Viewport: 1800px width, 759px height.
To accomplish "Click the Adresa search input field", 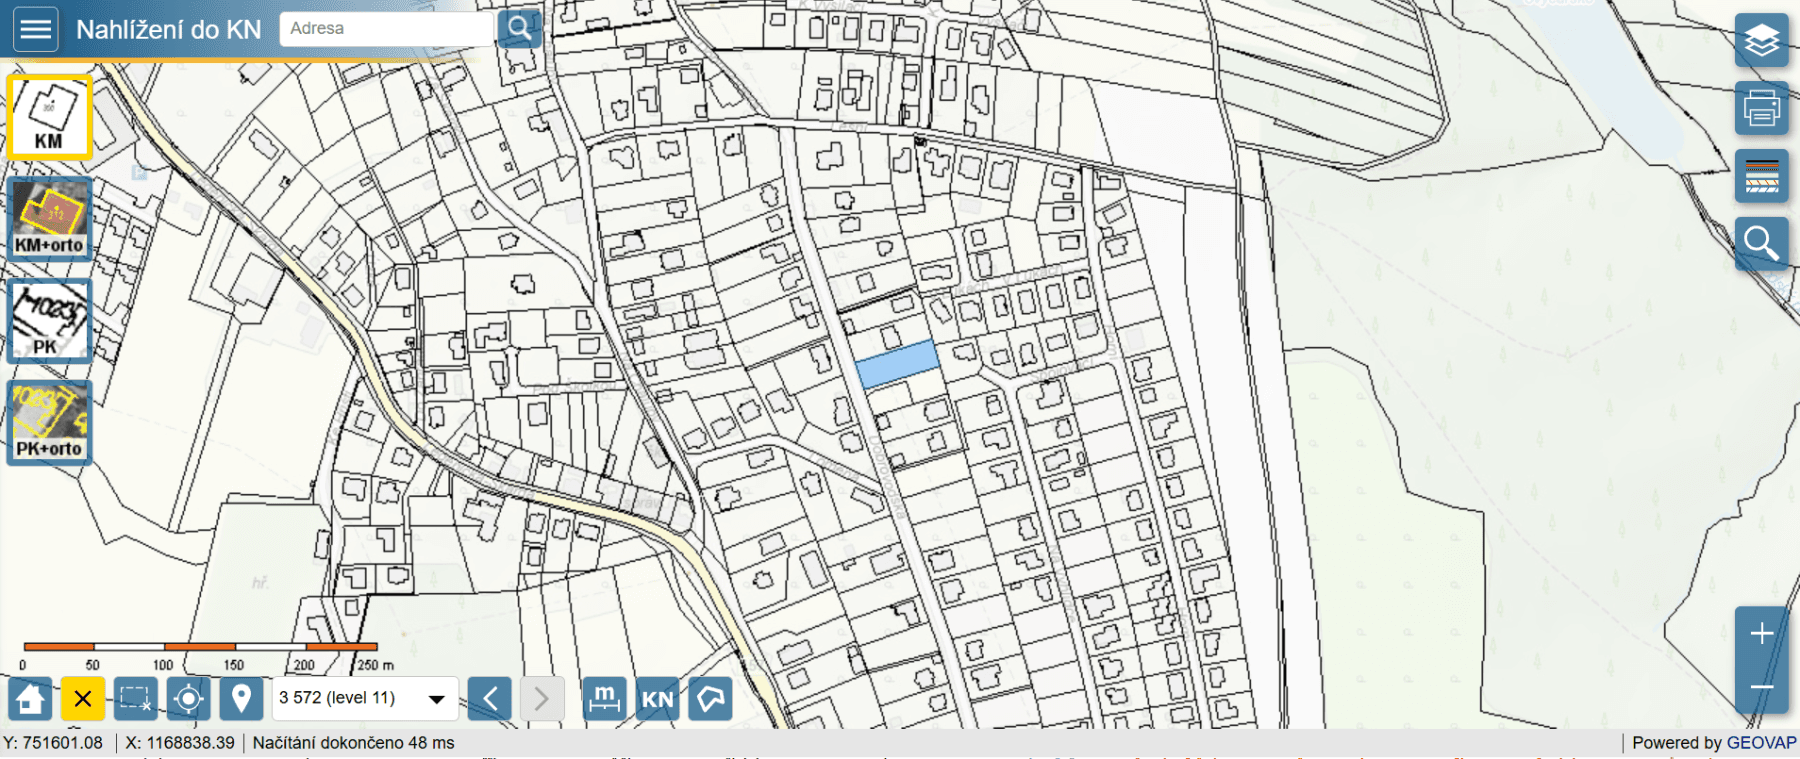I will point(385,29).
